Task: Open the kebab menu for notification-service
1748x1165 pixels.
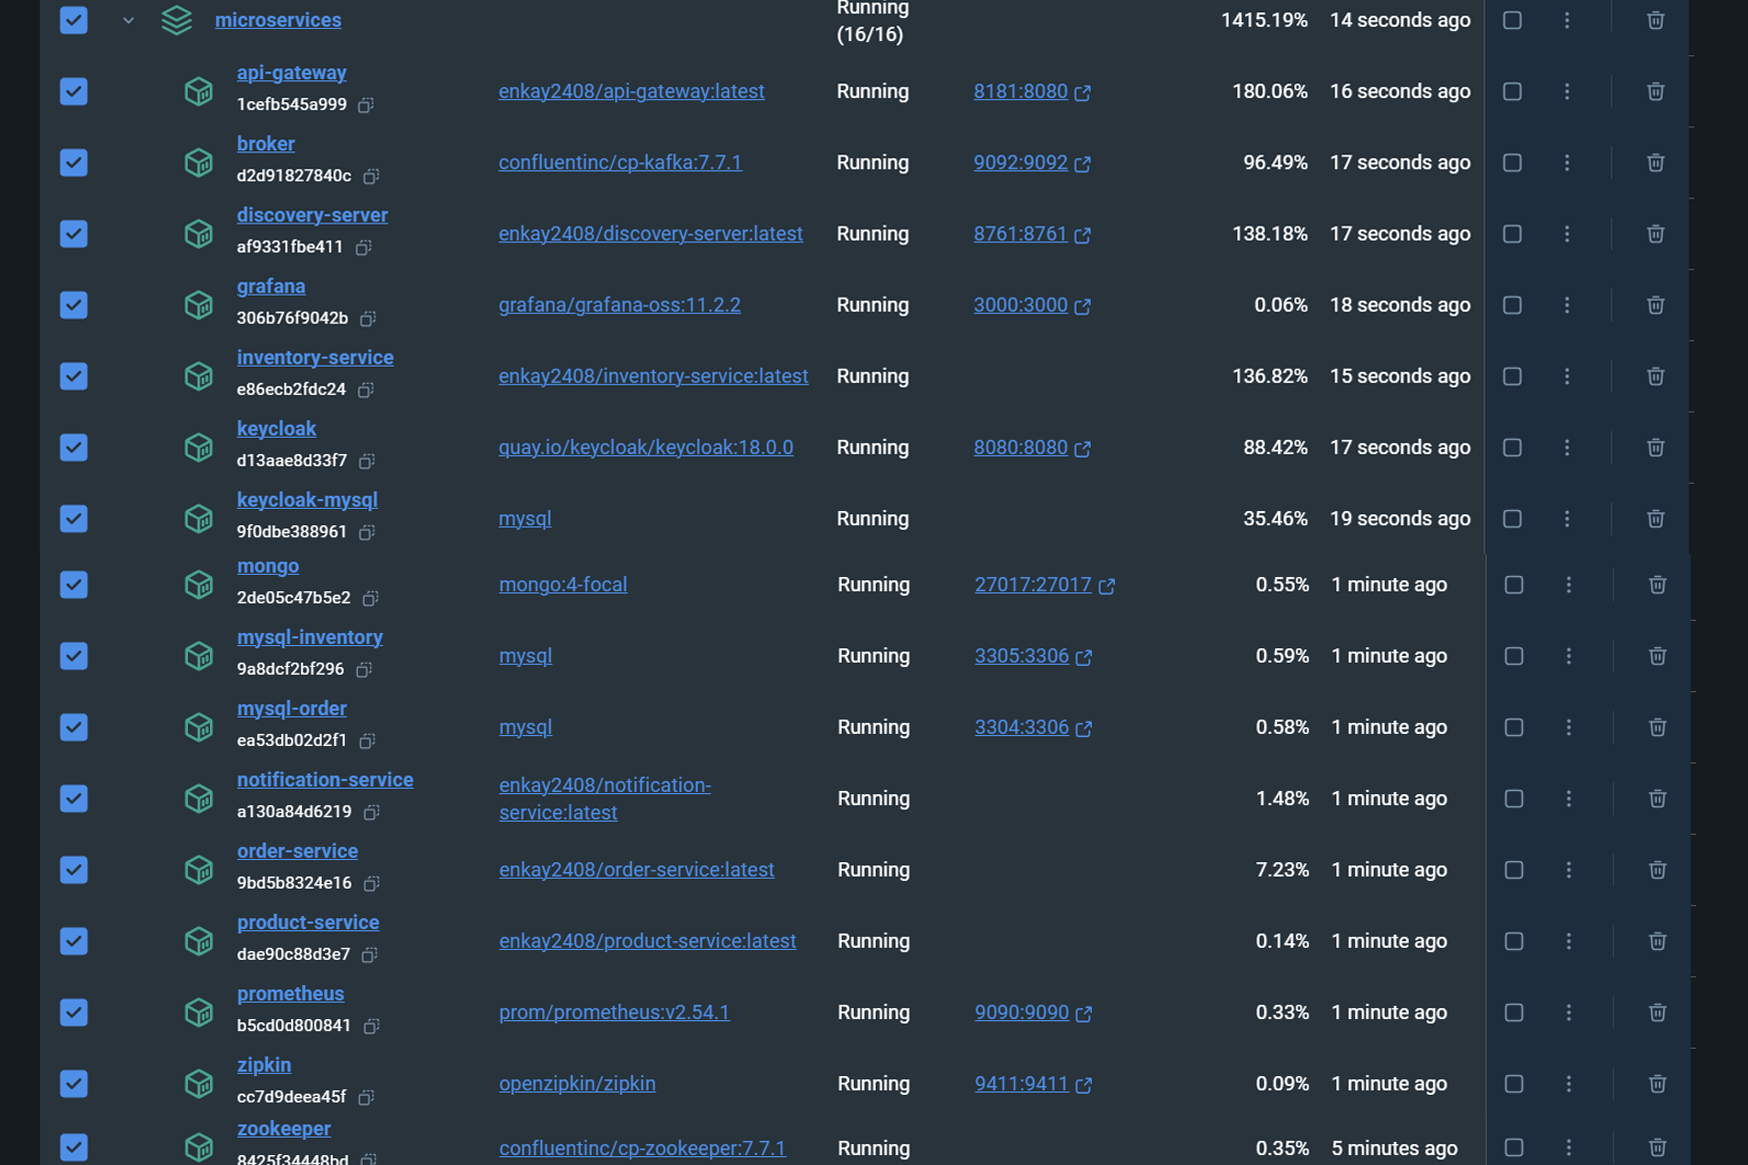Action: coord(1569,798)
